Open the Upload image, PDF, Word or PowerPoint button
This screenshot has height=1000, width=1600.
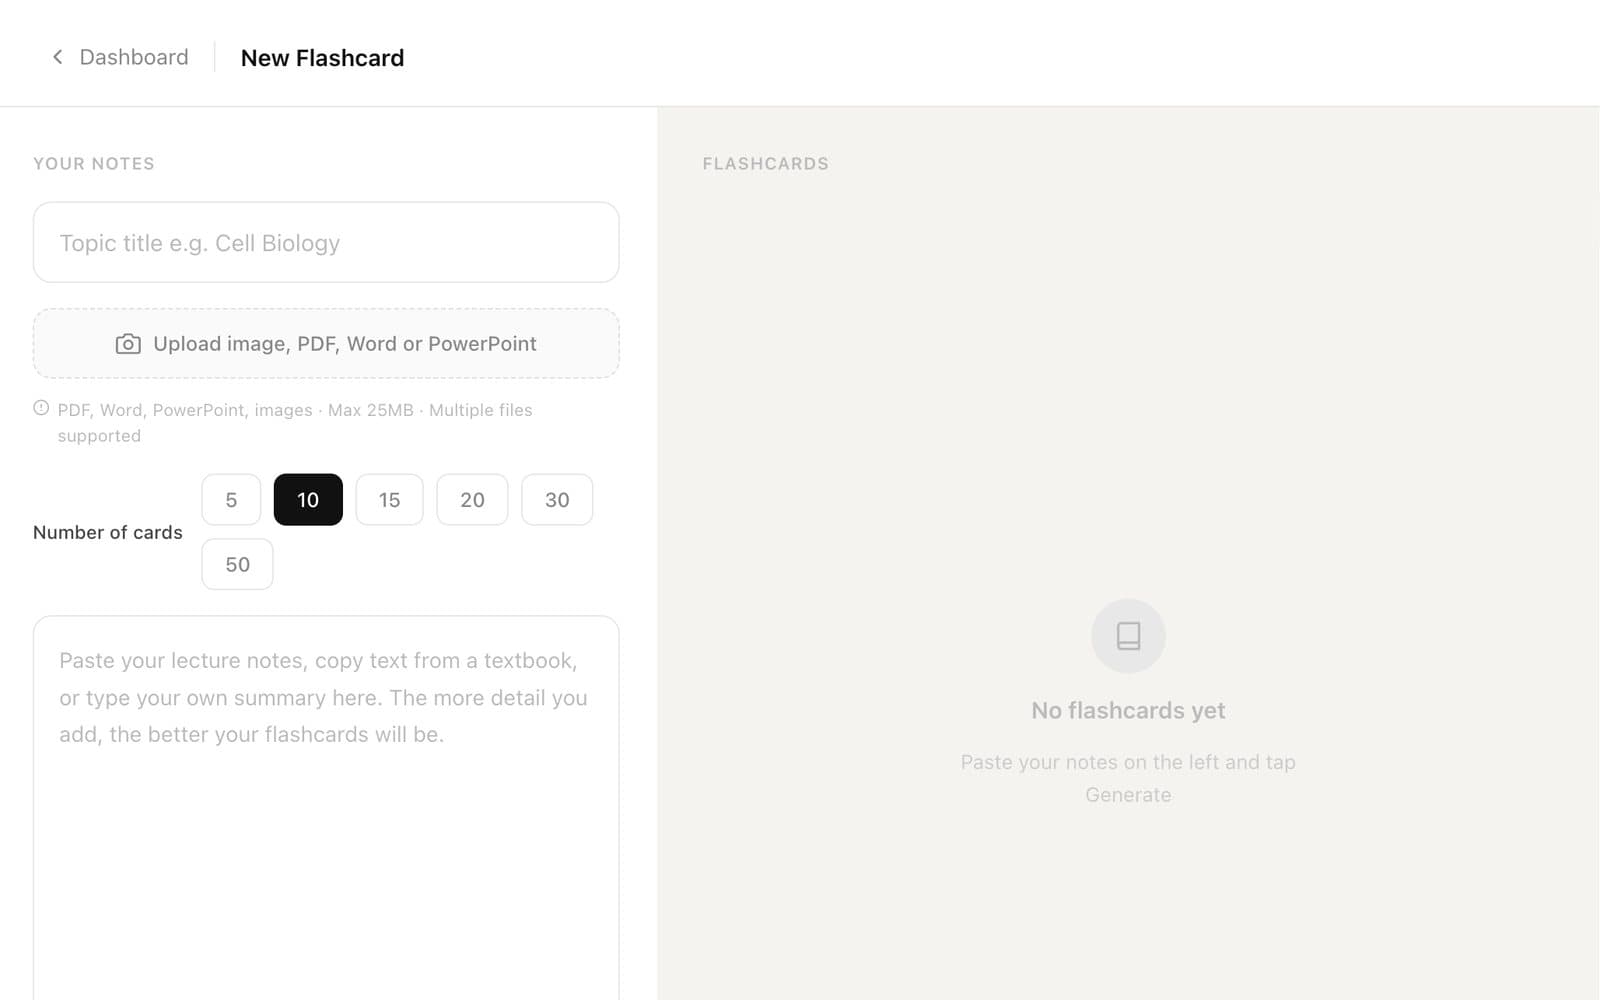pyautogui.click(x=326, y=343)
